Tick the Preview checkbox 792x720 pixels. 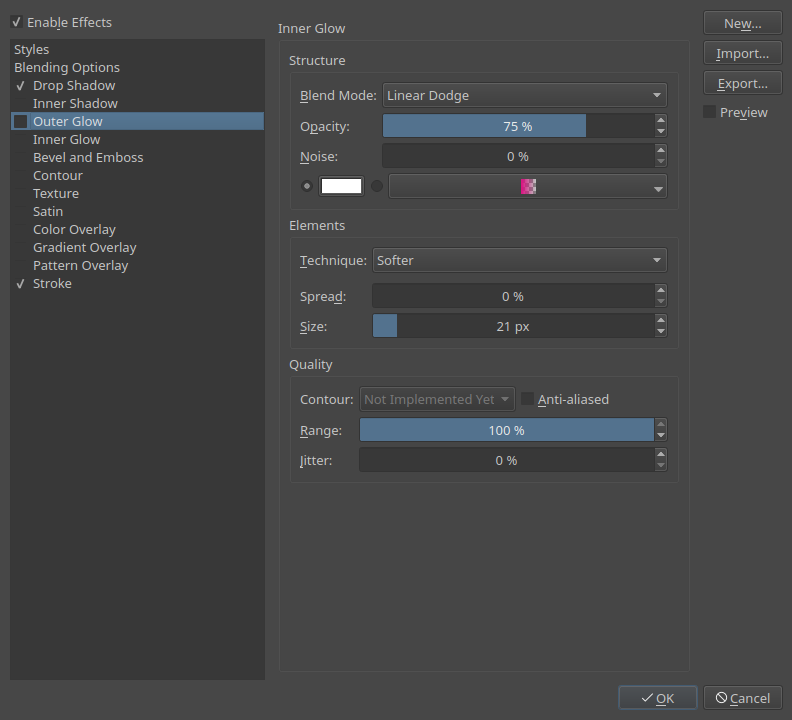tap(710, 112)
